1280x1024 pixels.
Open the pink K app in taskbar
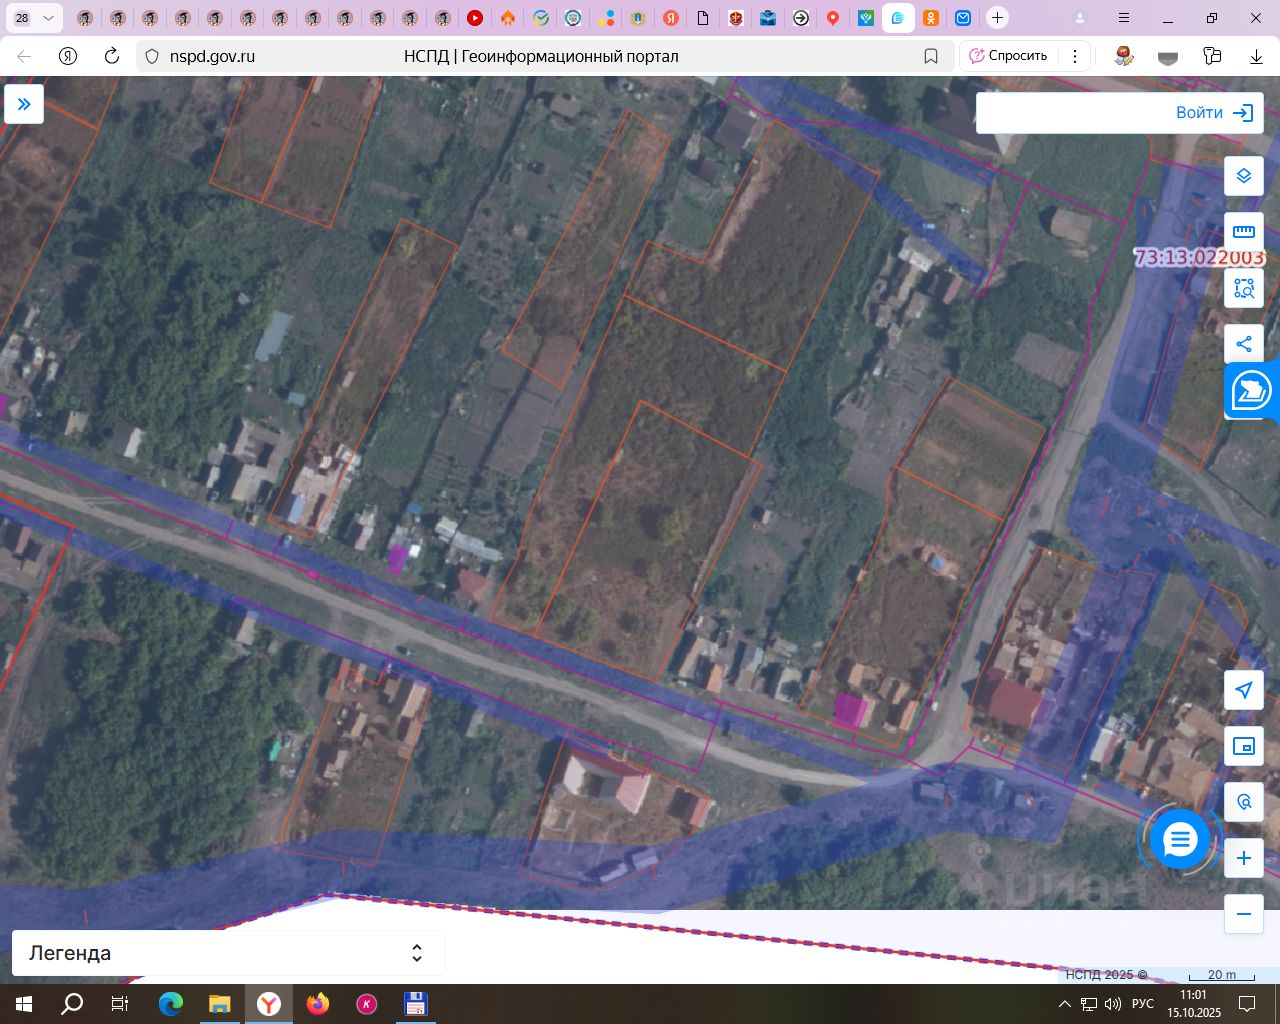(x=367, y=1004)
